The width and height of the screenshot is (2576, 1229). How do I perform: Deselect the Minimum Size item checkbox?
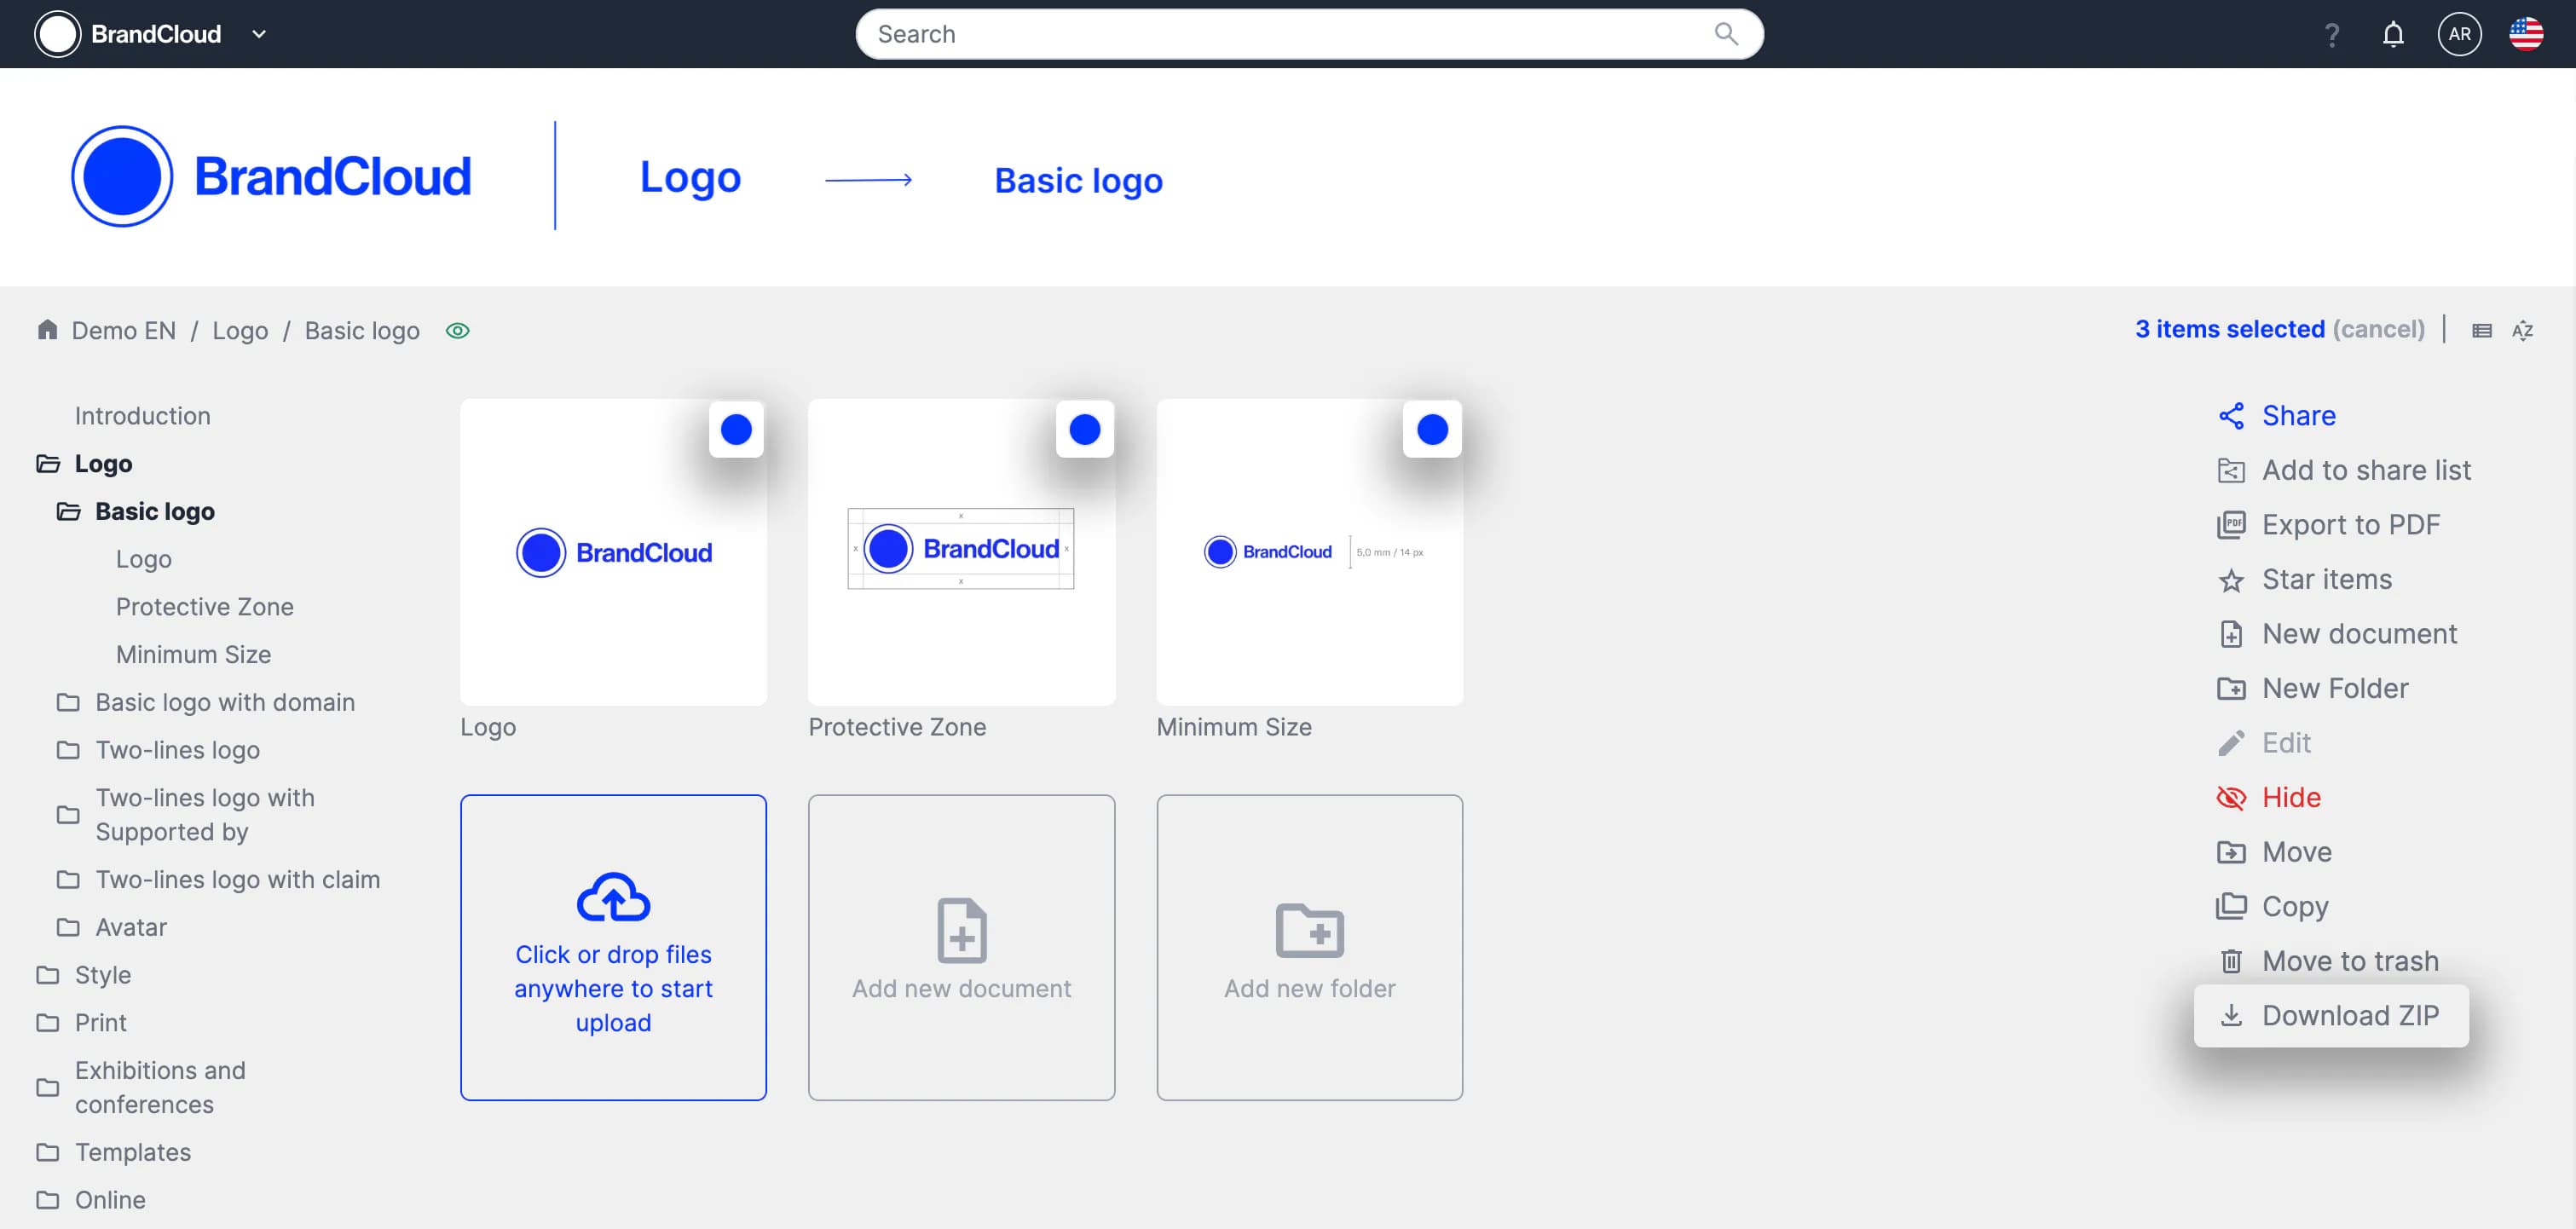(x=1432, y=430)
